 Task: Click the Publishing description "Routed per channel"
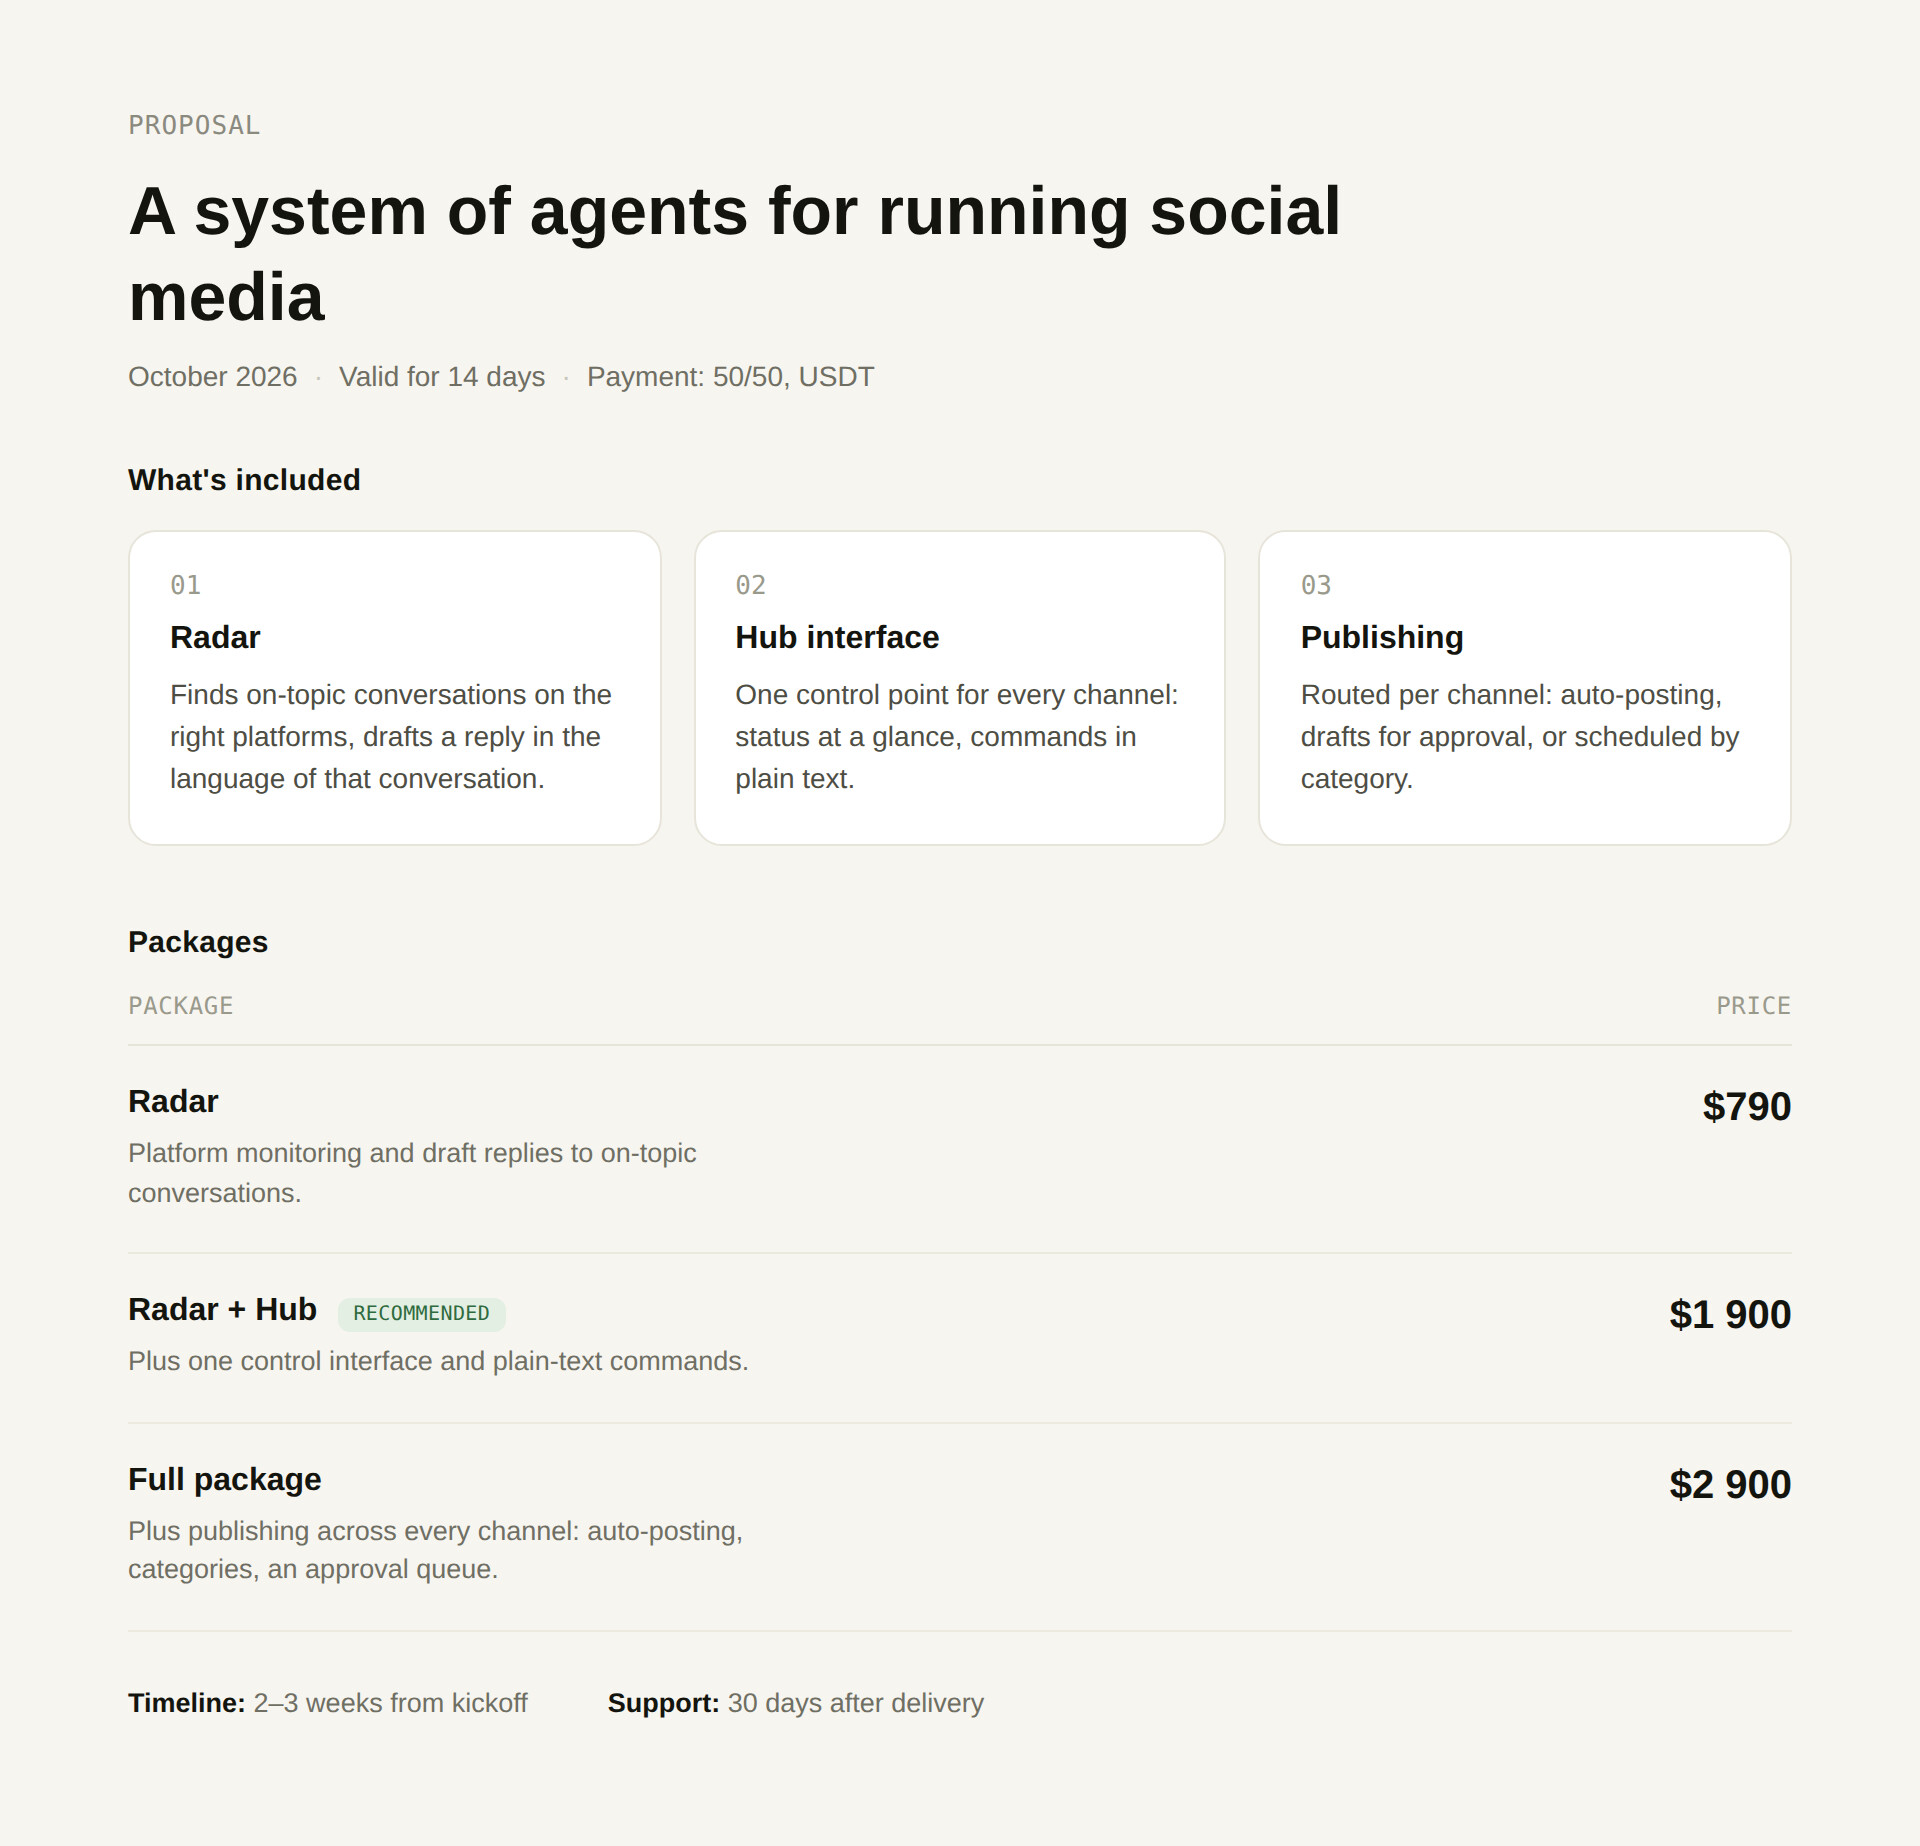(1520, 737)
